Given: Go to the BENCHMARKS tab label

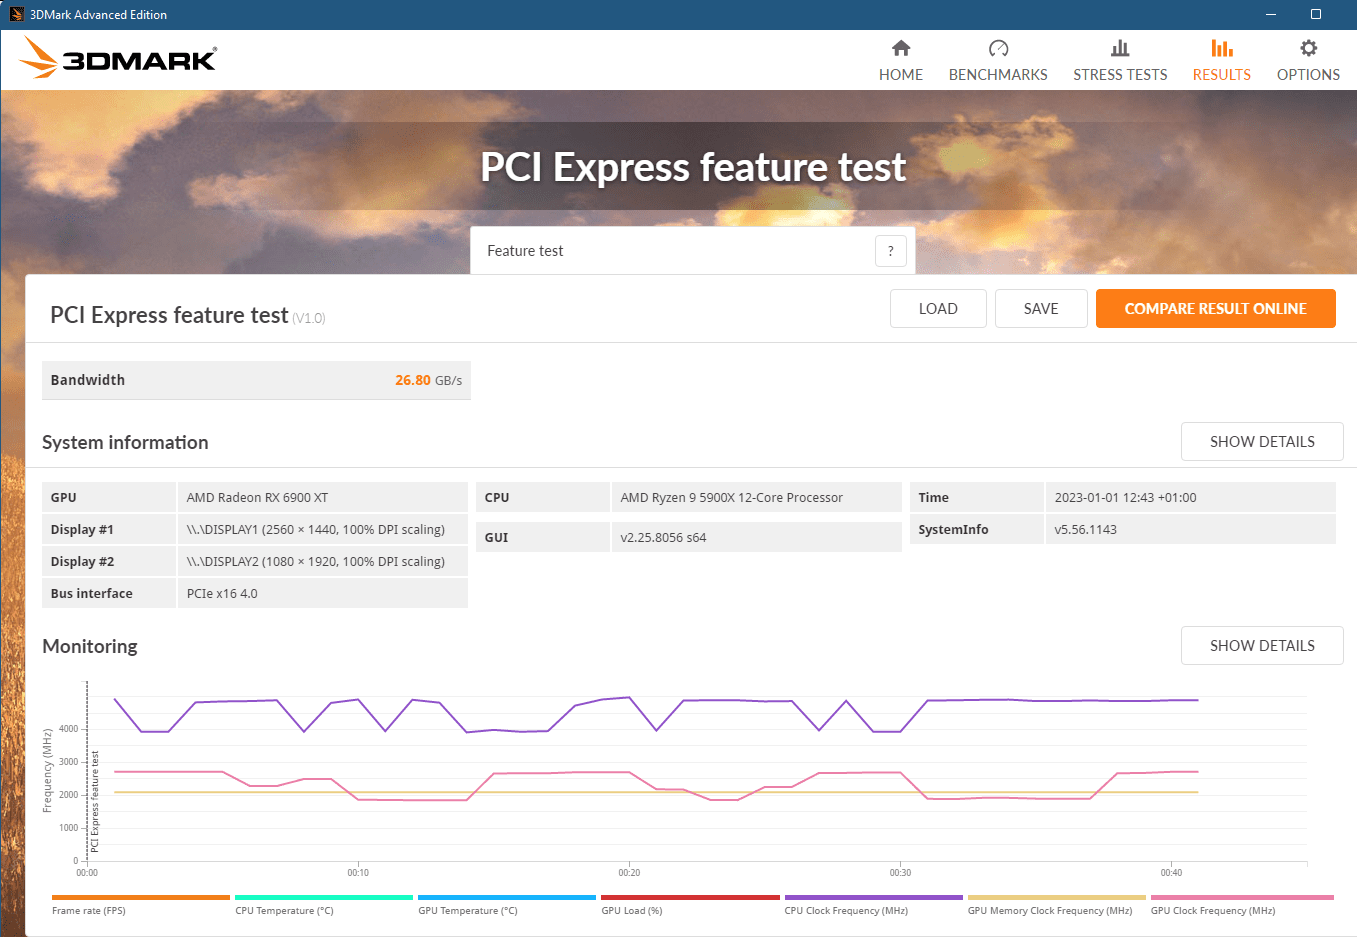Looking at the screenshot, I should (998, 75).
